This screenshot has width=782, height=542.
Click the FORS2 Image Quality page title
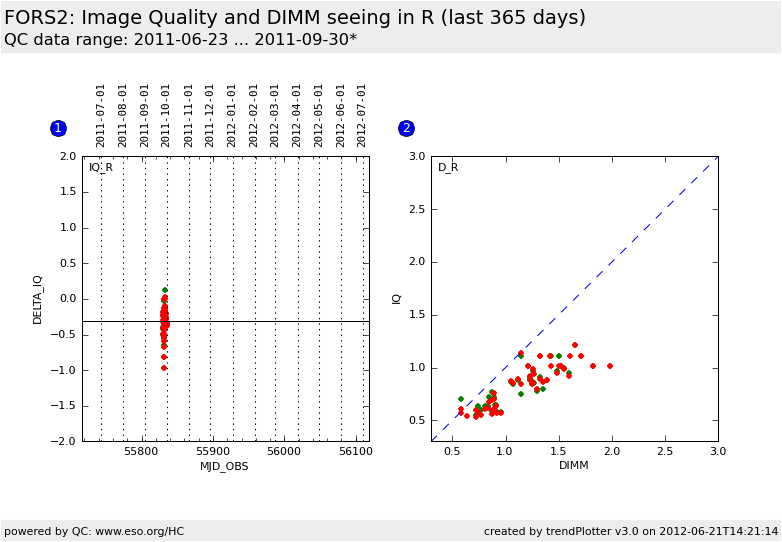(295, 18)
